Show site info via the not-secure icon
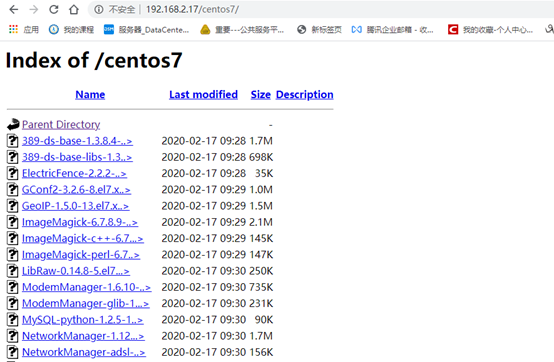The width and height of the screenshot is (554, 362). pyautogui.click(x=99, y=10)
